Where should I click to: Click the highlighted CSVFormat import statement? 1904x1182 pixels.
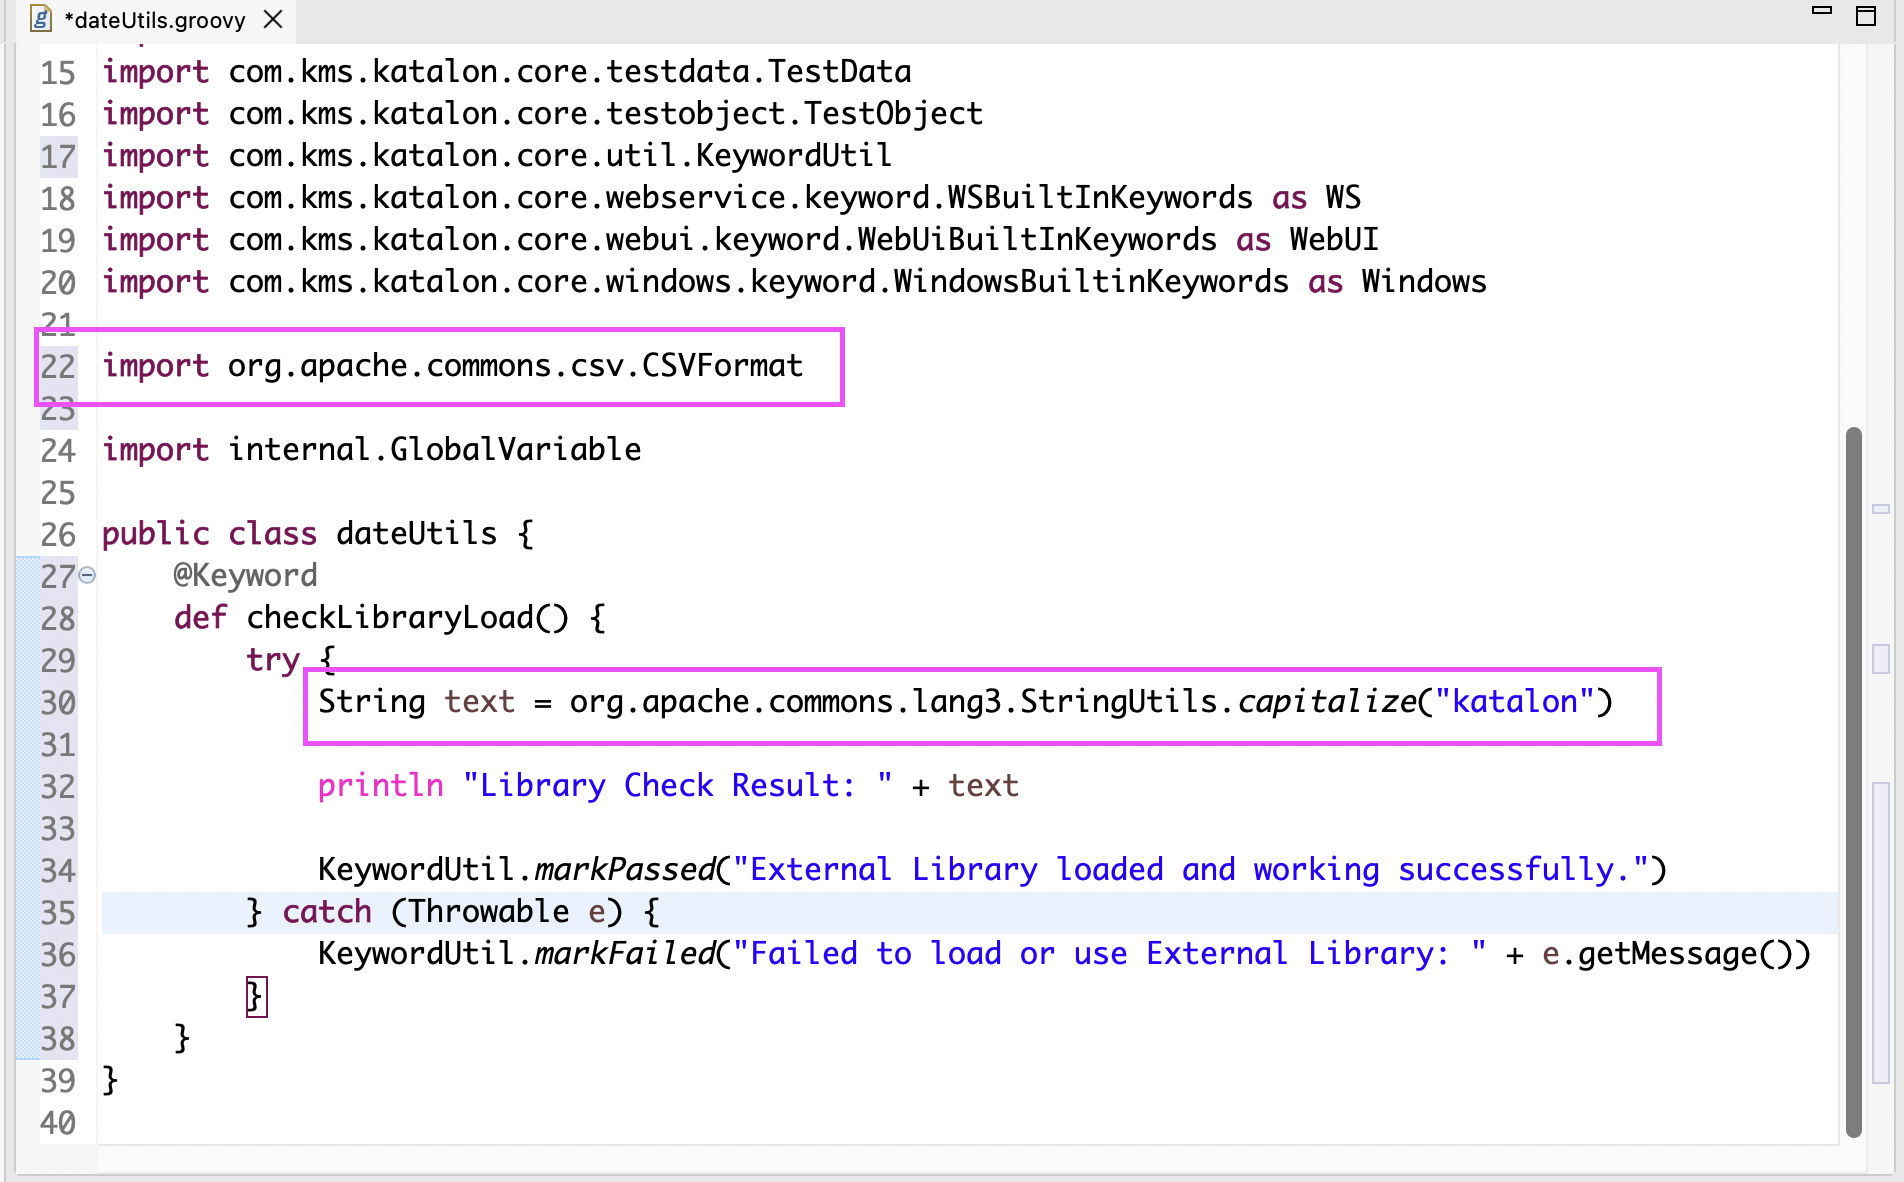click(450, 366)
